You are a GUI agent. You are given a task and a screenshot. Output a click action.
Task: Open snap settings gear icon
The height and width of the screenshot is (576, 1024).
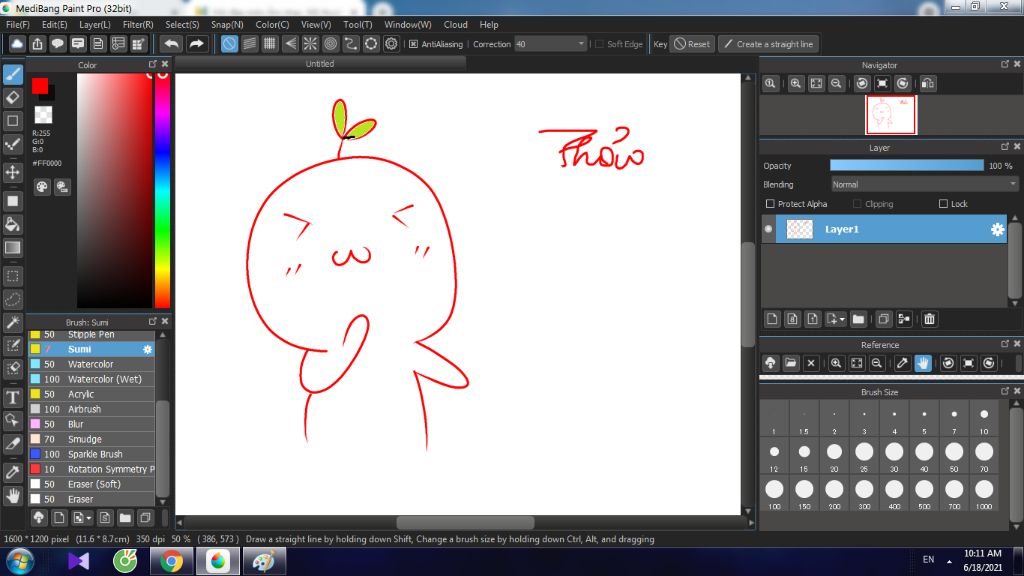391,44
